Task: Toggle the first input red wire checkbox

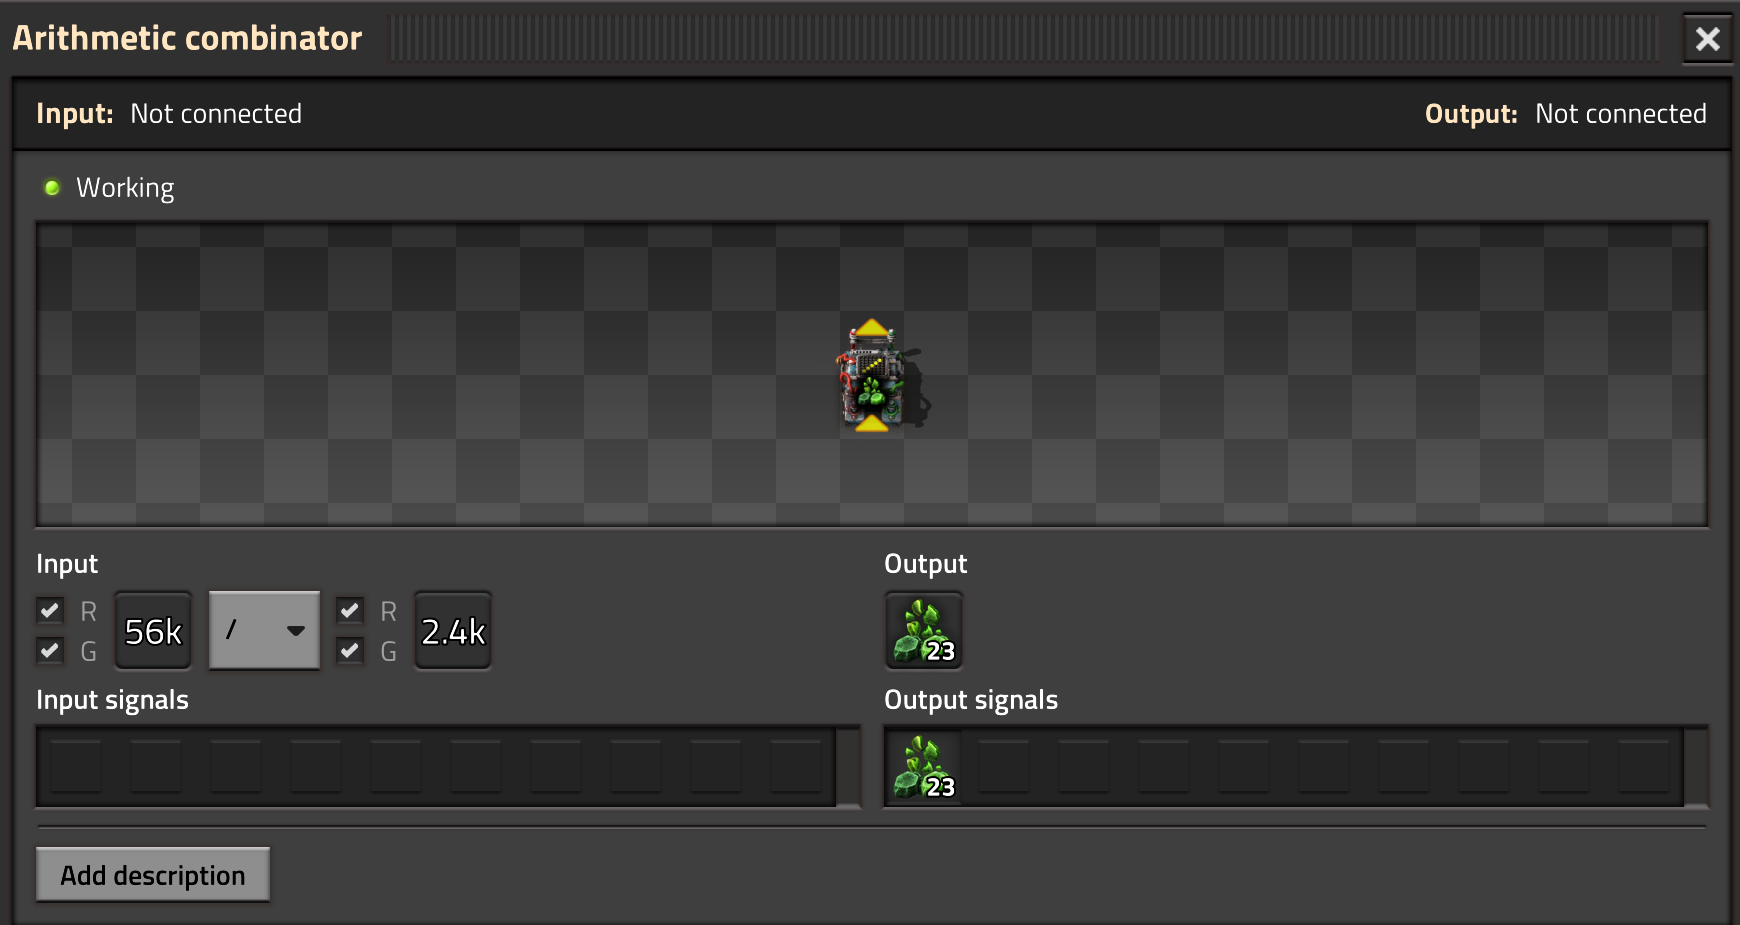Action: point(50,610)
